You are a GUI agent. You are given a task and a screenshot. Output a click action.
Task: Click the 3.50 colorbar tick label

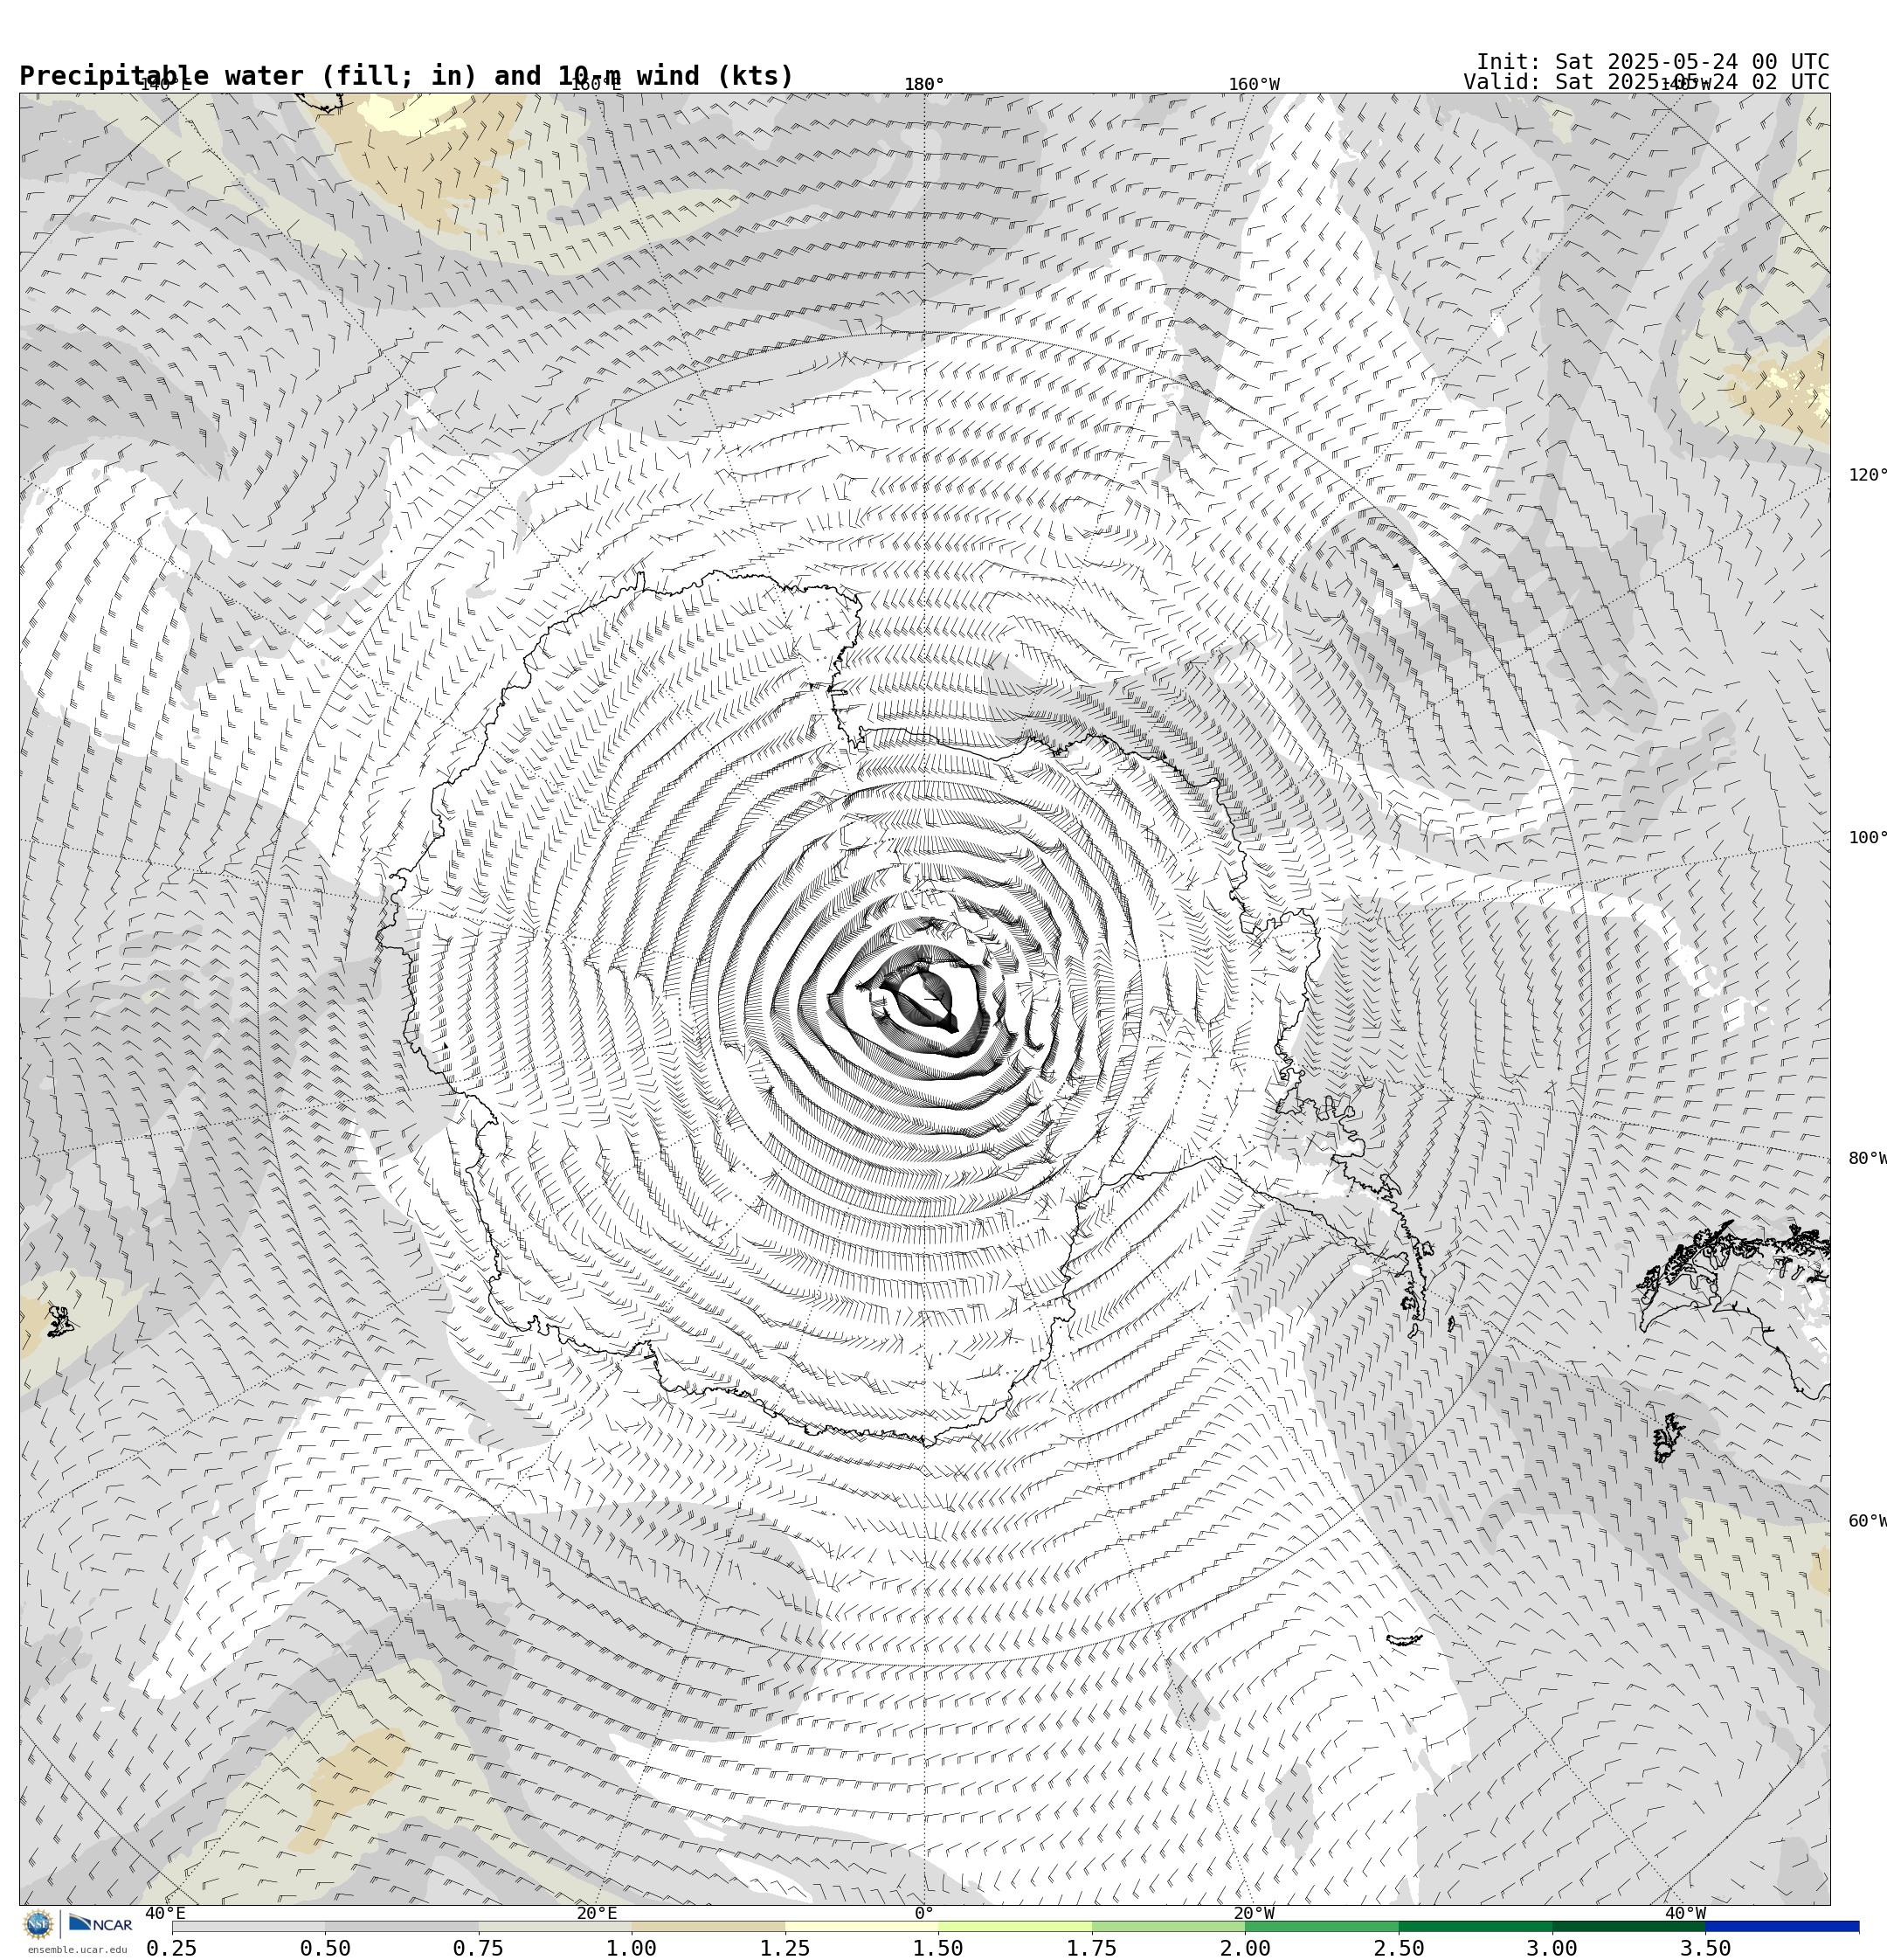(1706, 1948)
